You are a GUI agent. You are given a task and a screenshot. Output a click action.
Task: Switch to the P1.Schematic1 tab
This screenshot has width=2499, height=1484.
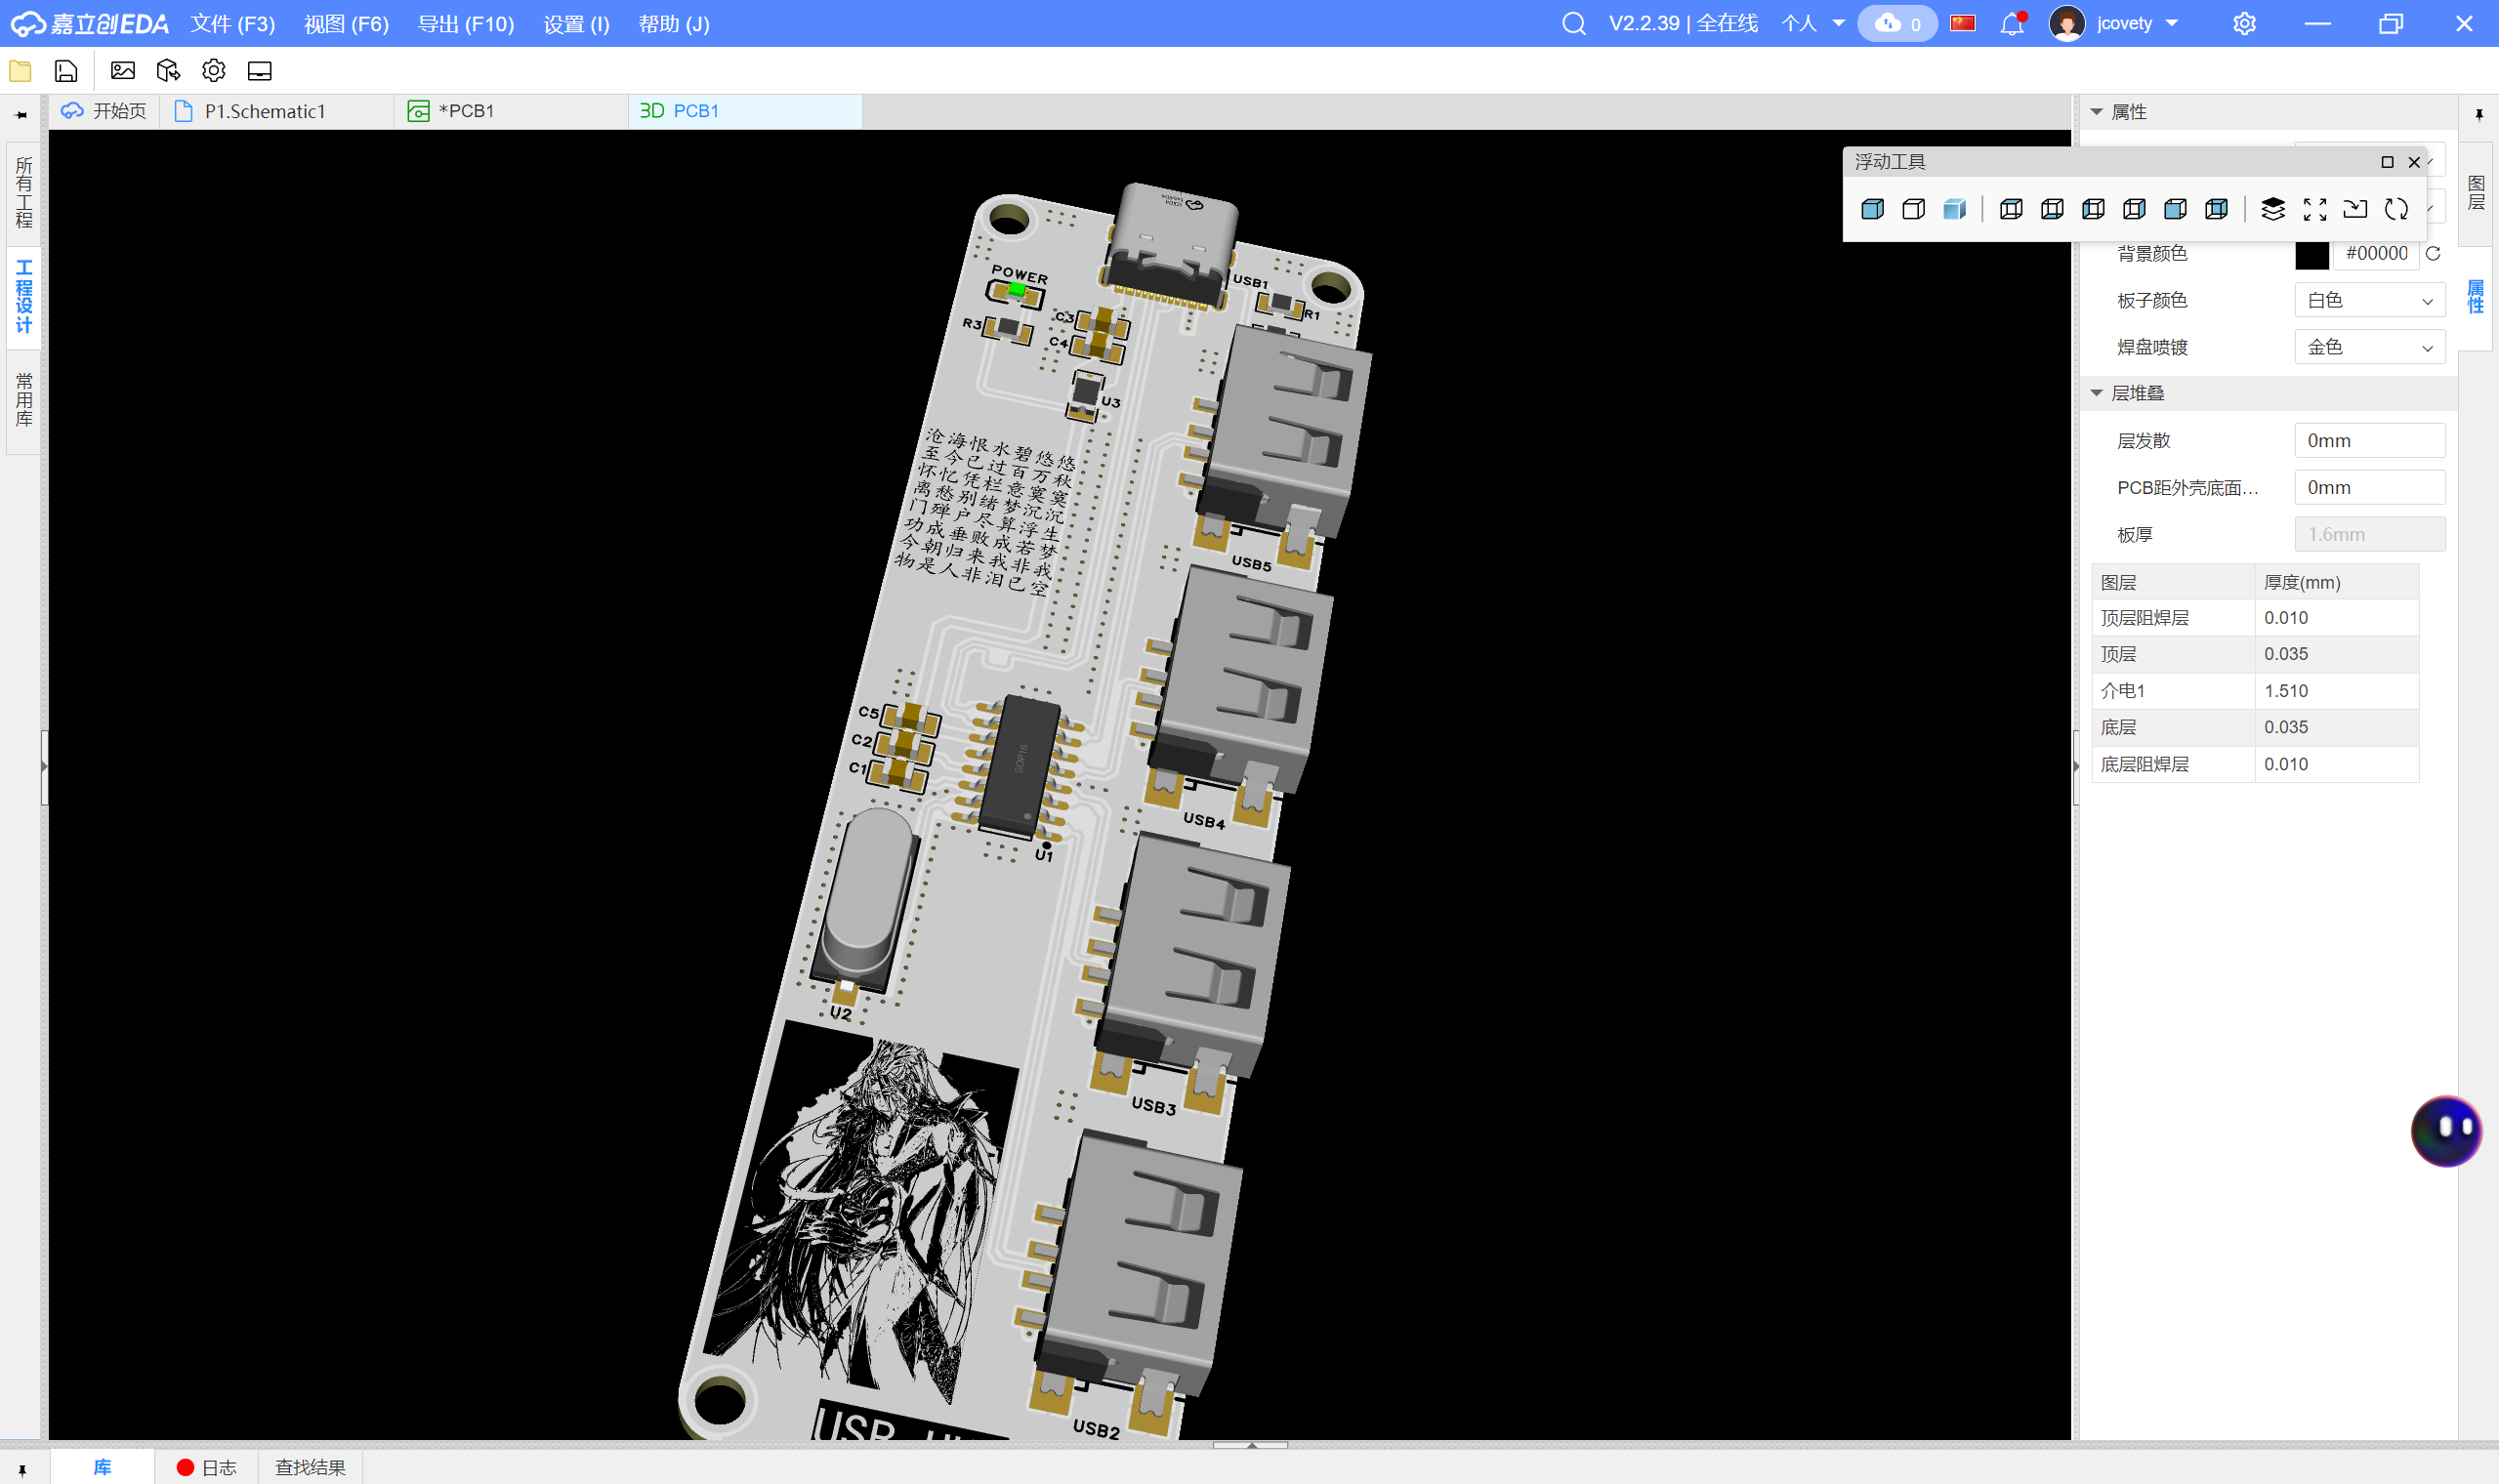pyautogui.click(x=277, y=111)
